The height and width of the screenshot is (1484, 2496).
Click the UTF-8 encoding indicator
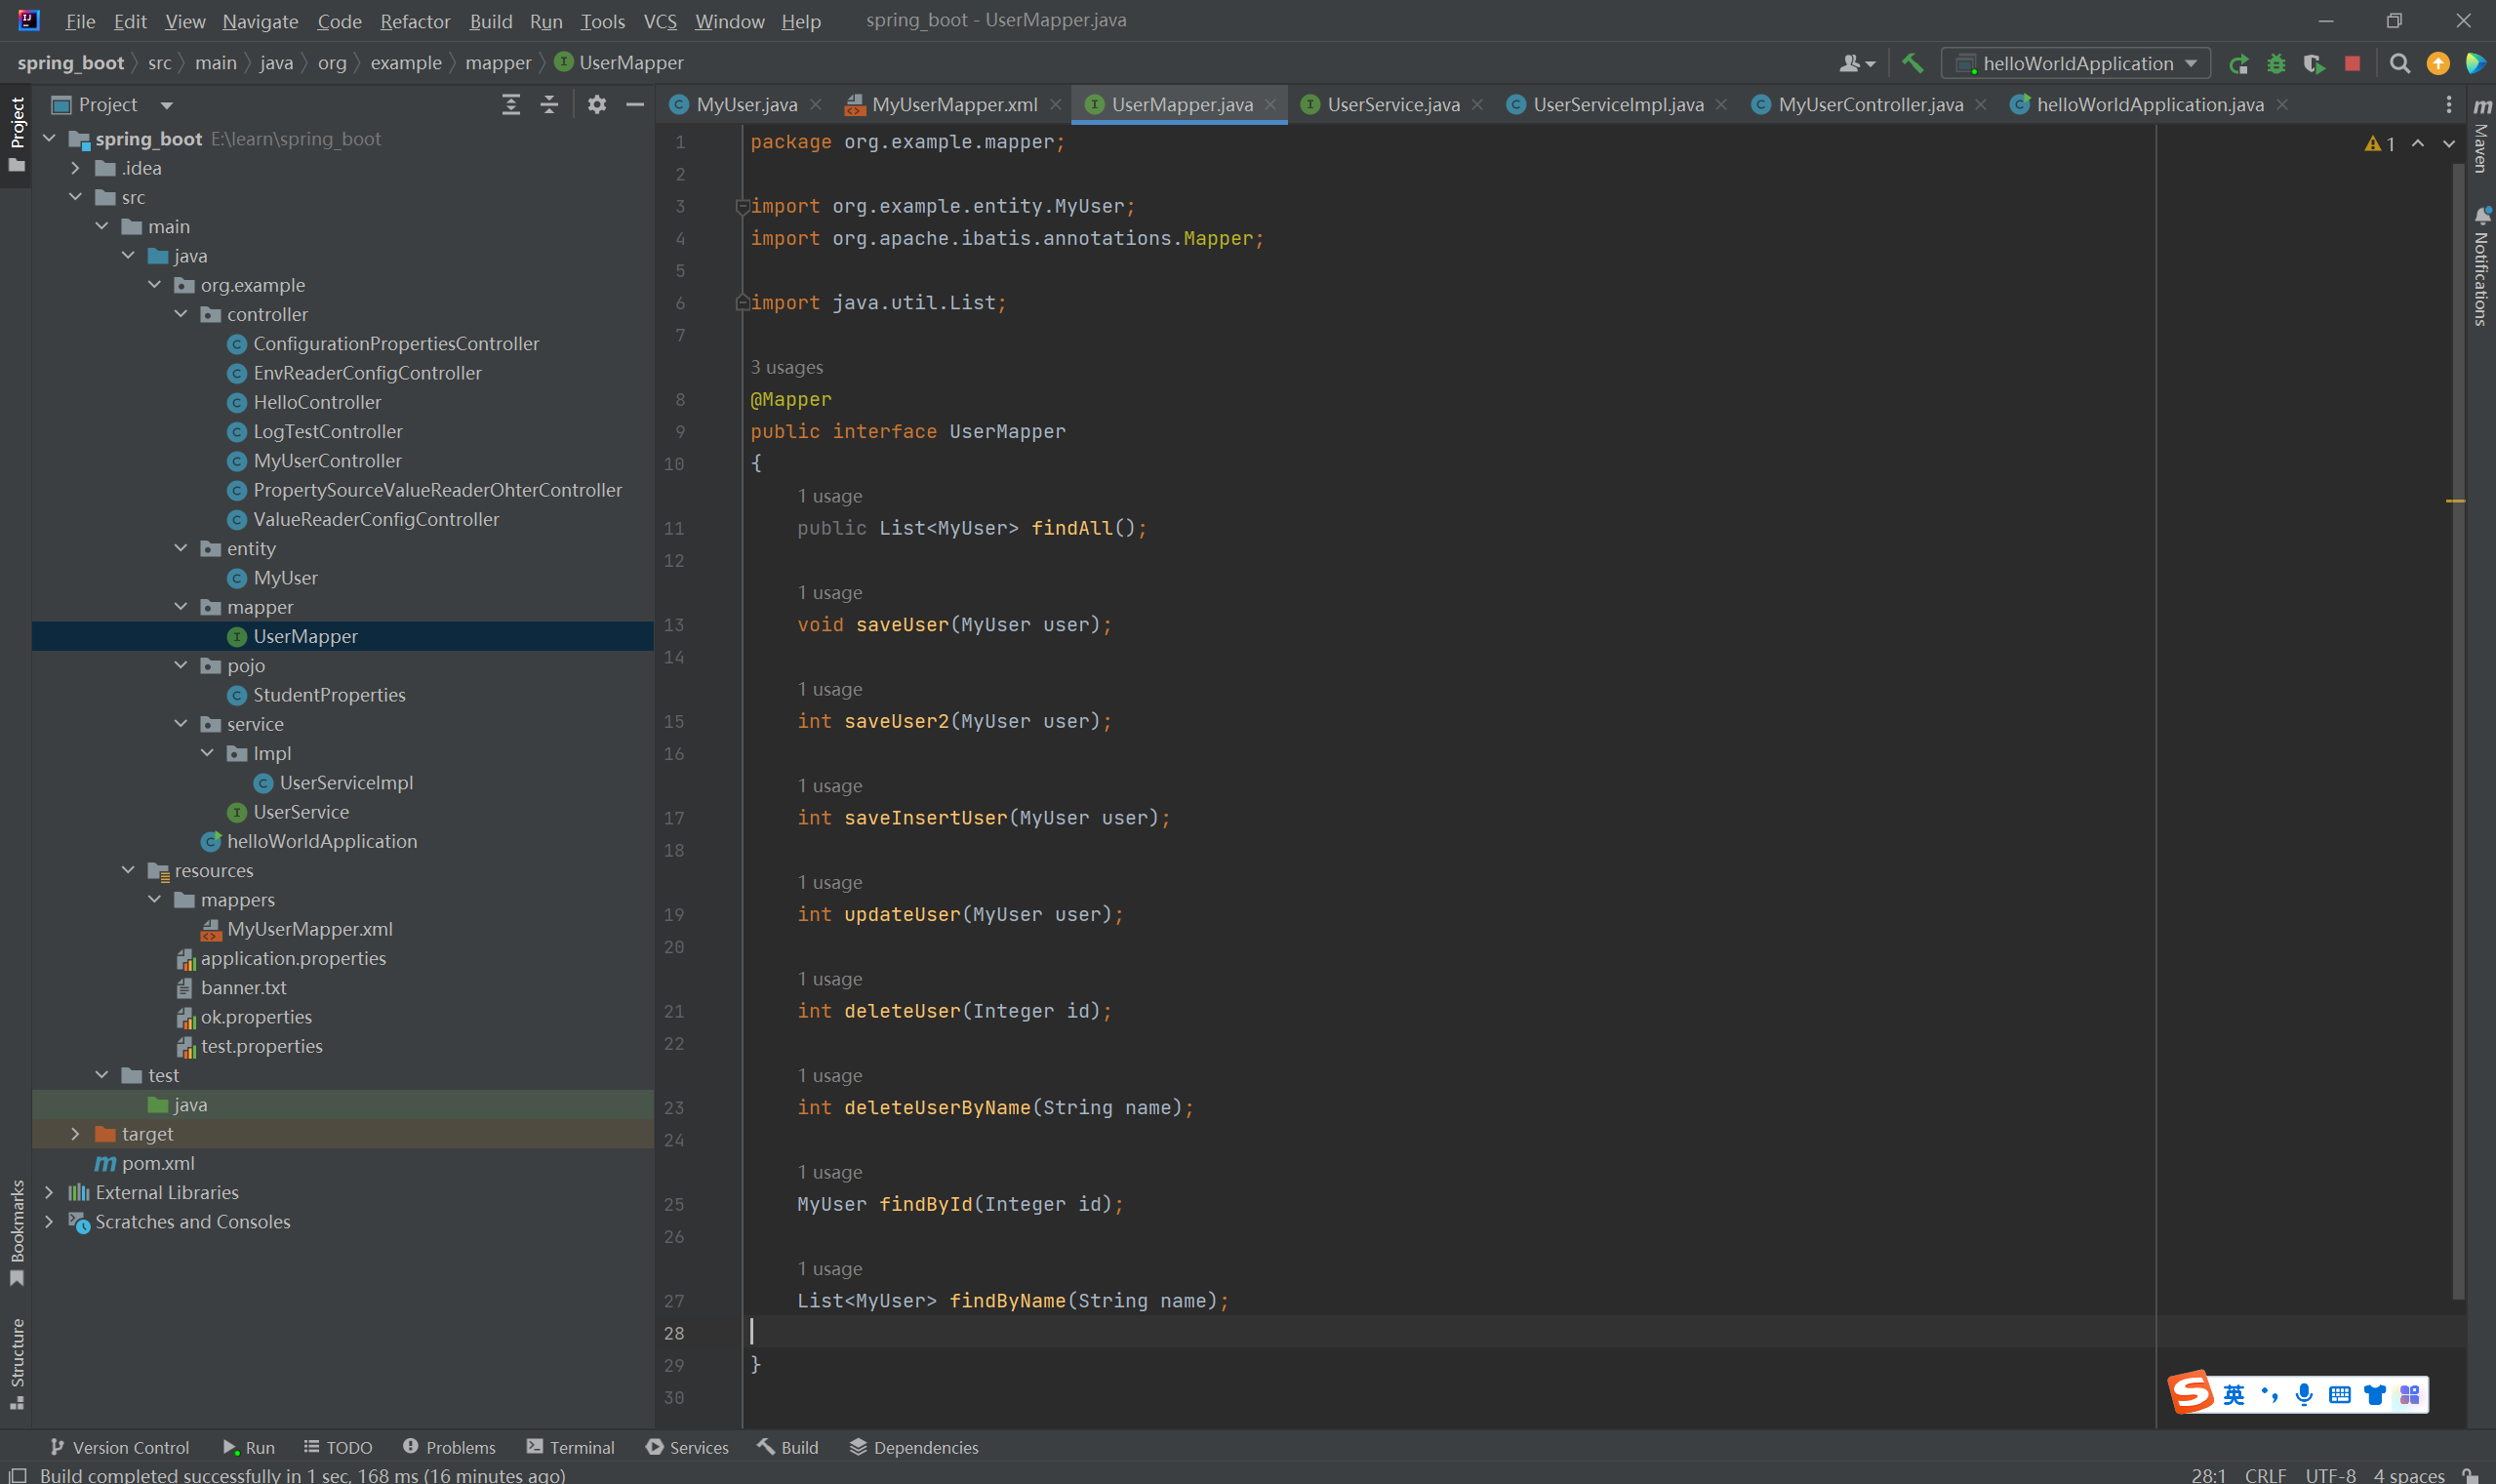coord(2330,1475)
